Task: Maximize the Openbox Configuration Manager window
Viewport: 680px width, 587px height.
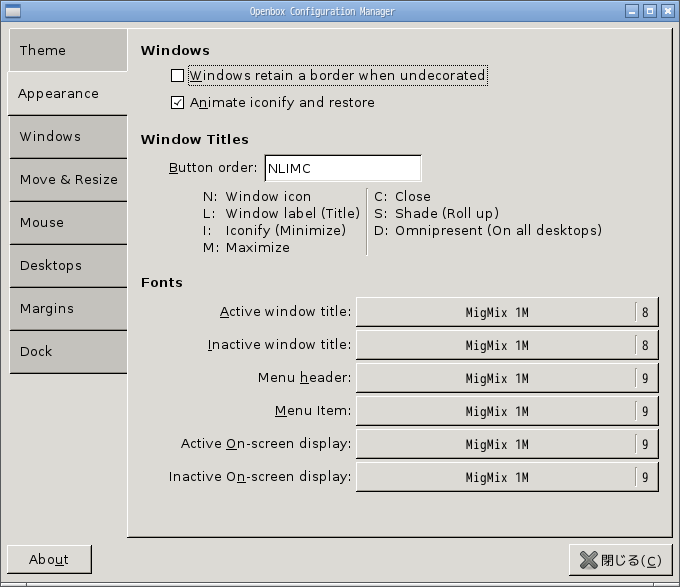Action: pos(650,11)
